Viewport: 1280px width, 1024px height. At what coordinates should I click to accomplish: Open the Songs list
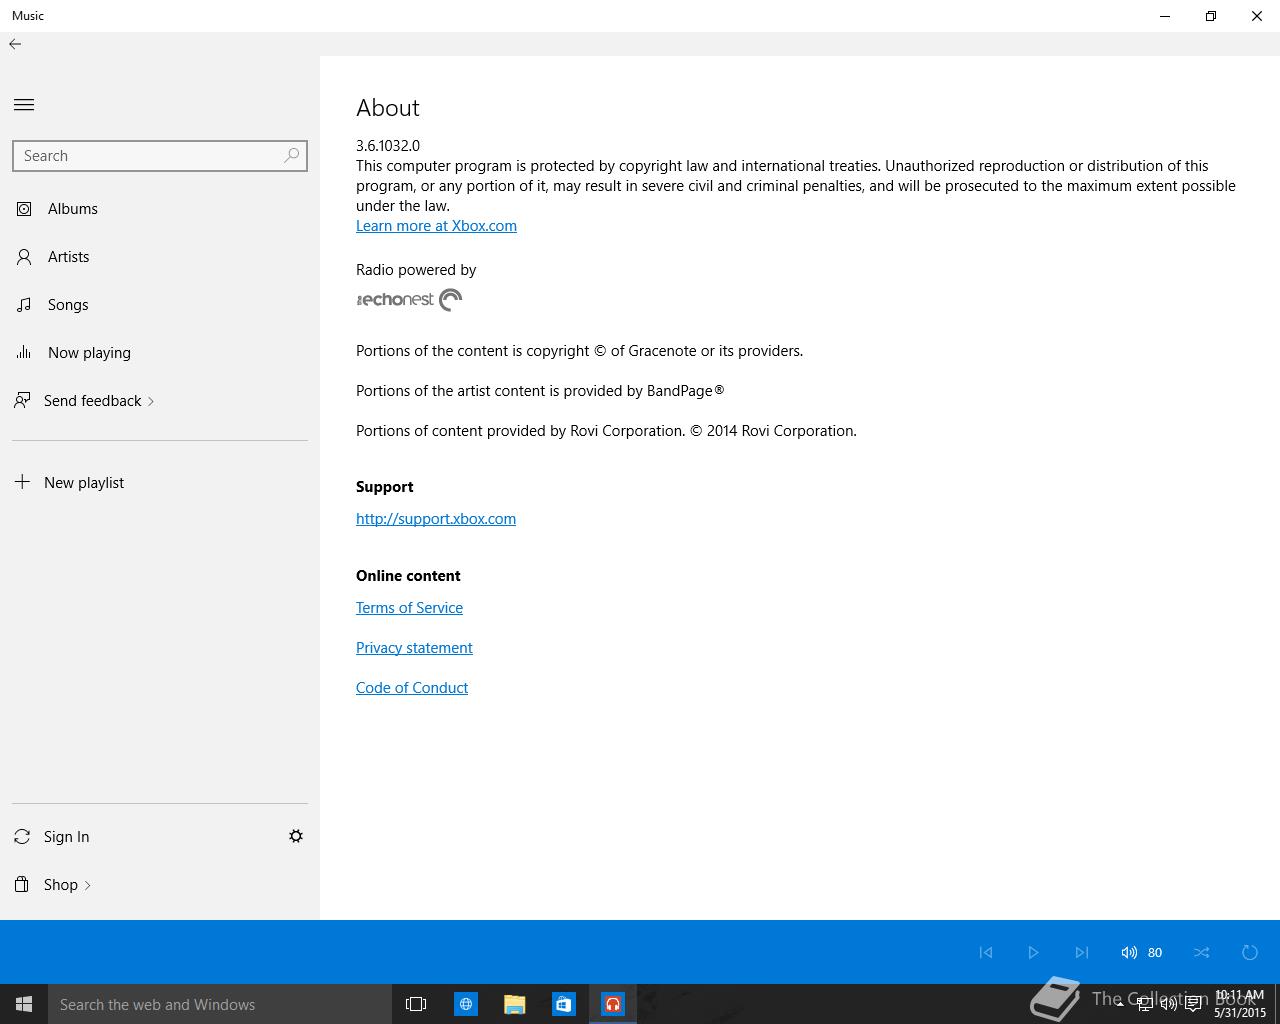click(68, 305)
